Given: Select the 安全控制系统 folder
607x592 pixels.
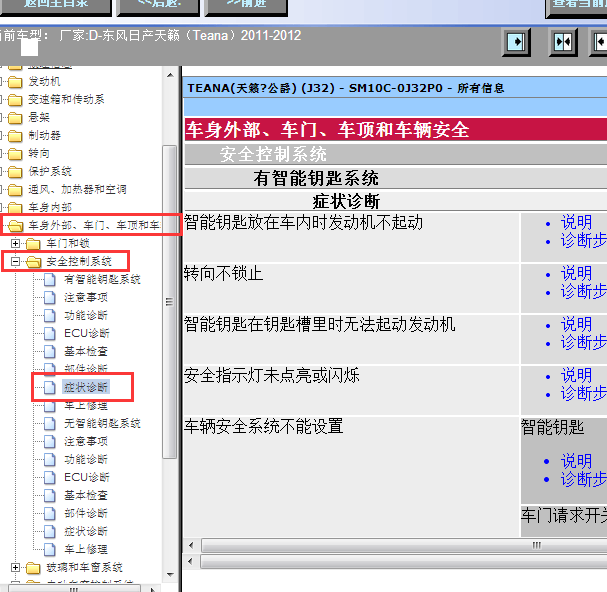Looking at the screenshot, I should coord(79,261).
